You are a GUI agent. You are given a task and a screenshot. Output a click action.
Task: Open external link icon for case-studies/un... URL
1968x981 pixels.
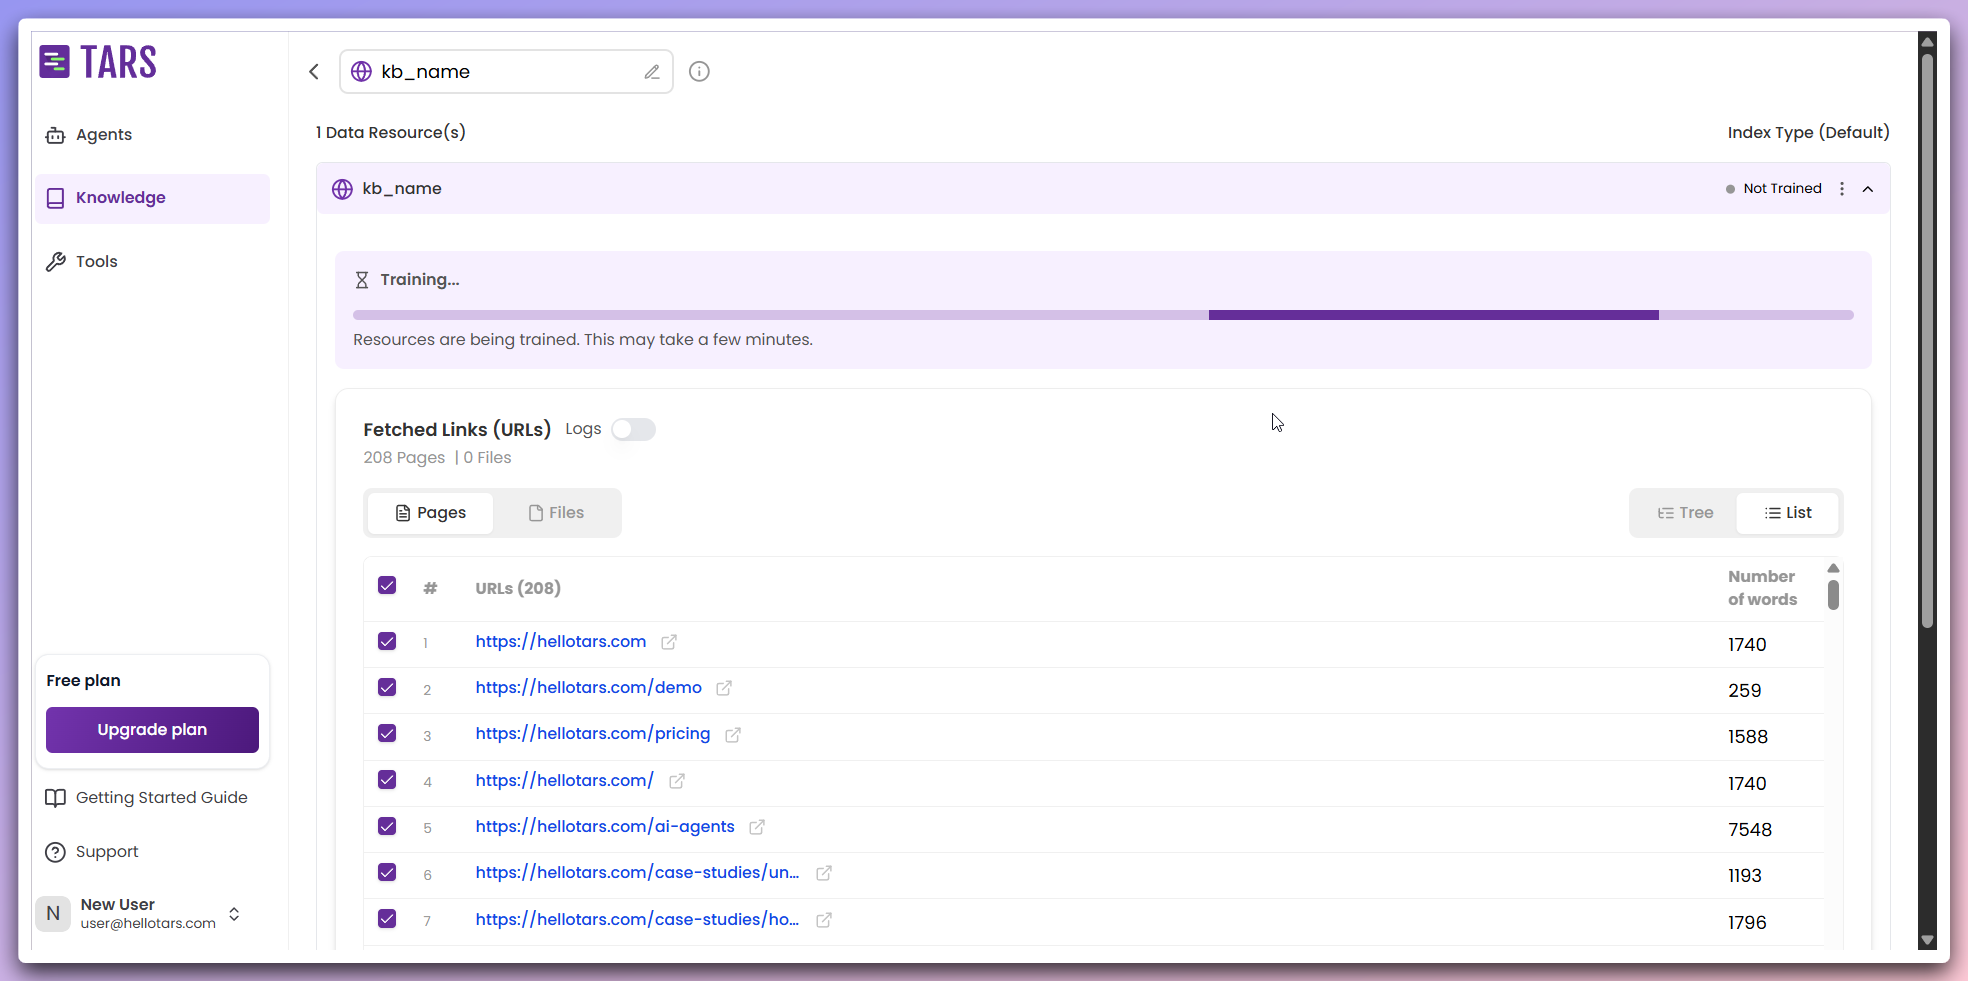[x=824, y=873]
